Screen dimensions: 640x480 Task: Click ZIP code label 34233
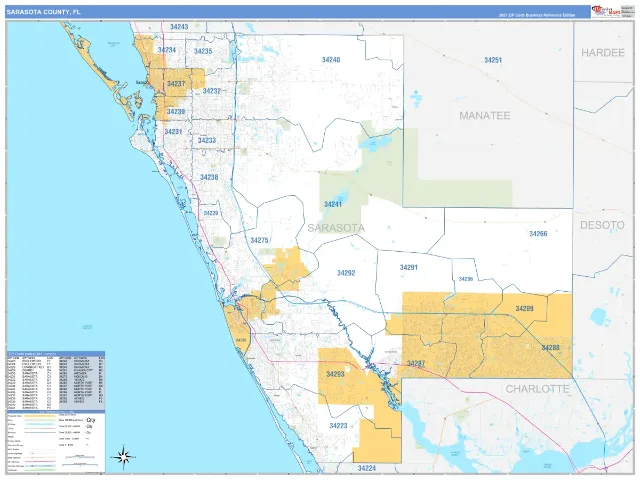point(207,140)
